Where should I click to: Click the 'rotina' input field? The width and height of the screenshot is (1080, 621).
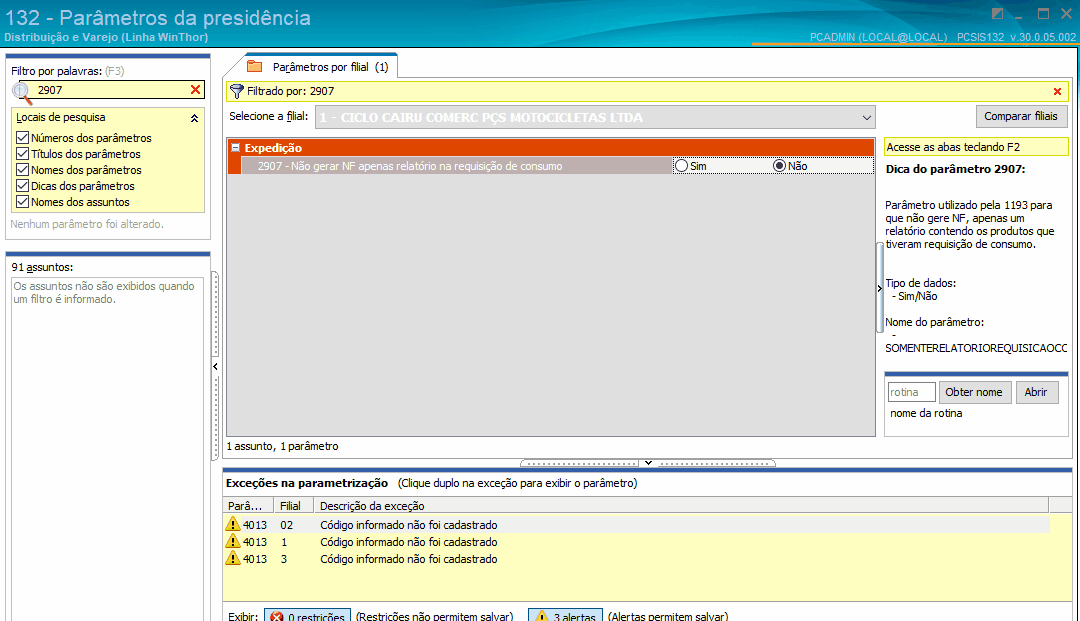[911, 392]
